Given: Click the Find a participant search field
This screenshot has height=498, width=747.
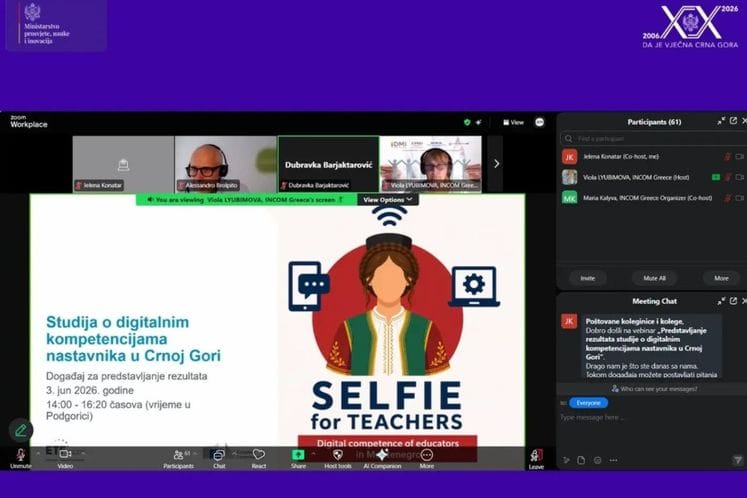Looking at the screenshot, I should pos(654,139).
